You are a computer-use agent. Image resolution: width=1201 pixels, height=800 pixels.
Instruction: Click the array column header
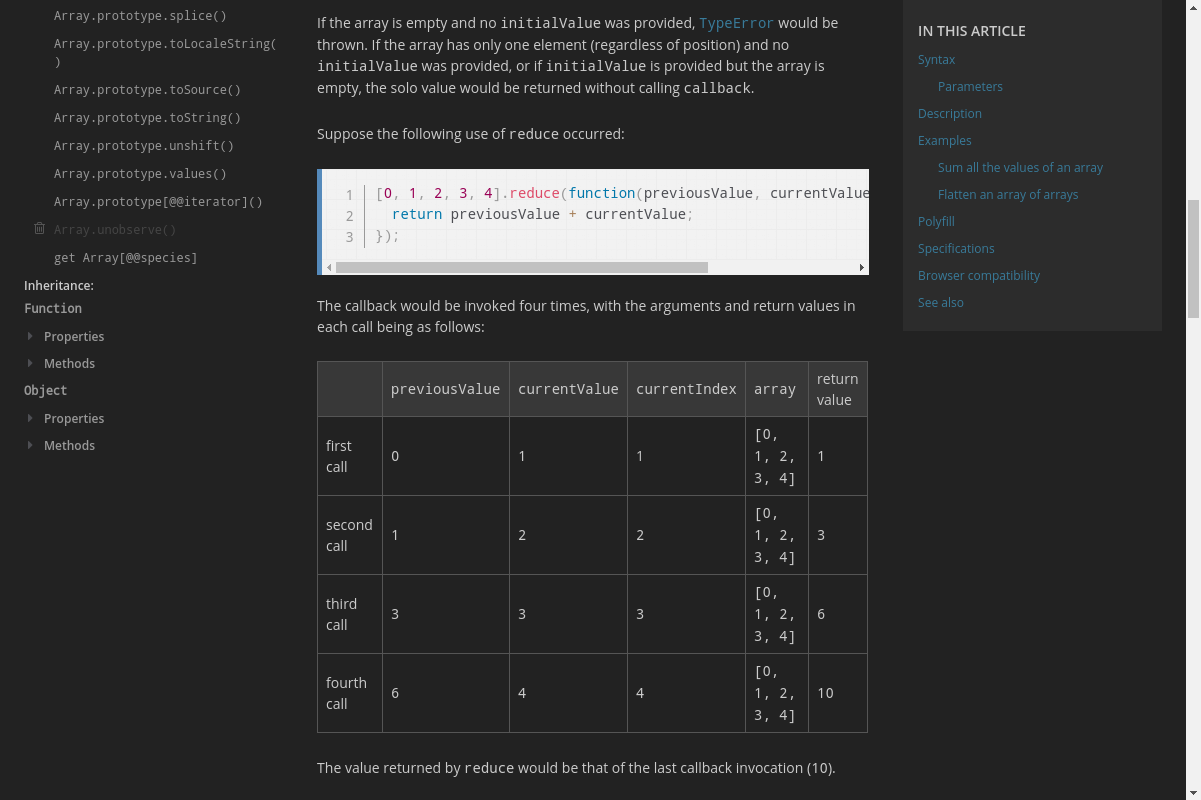pyautogui.click(x=775, y=389)
